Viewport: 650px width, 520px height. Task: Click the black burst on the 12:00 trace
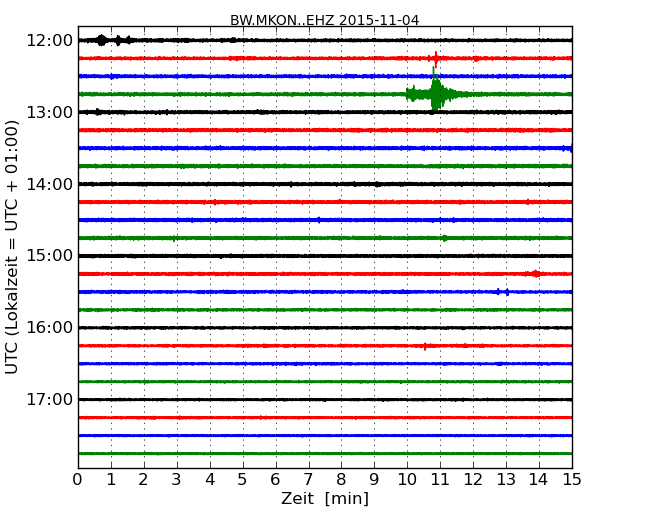tap(102, 40)
